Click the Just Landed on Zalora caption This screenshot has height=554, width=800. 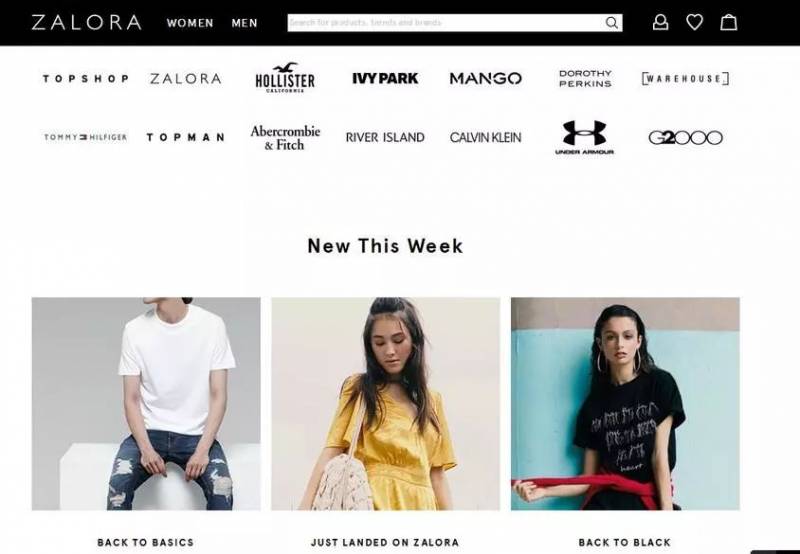[x=385, y=542]
